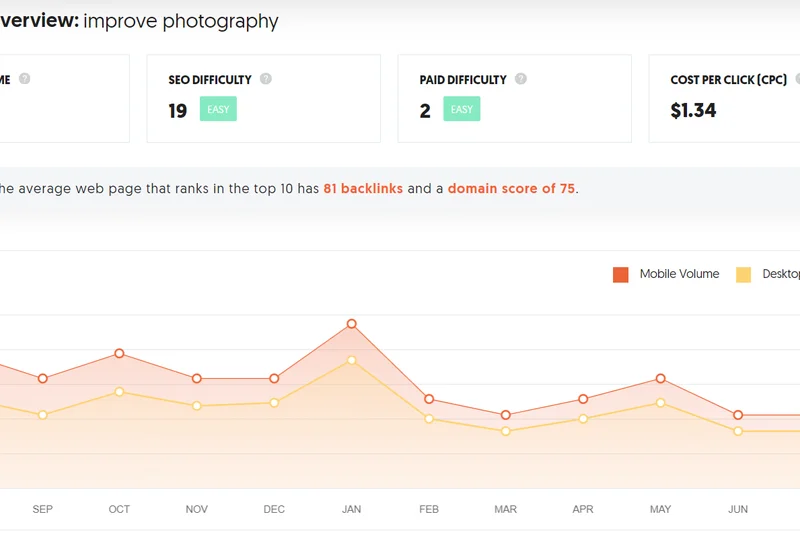Select the March mobile volume data point
800x533 pixels.
506,414
